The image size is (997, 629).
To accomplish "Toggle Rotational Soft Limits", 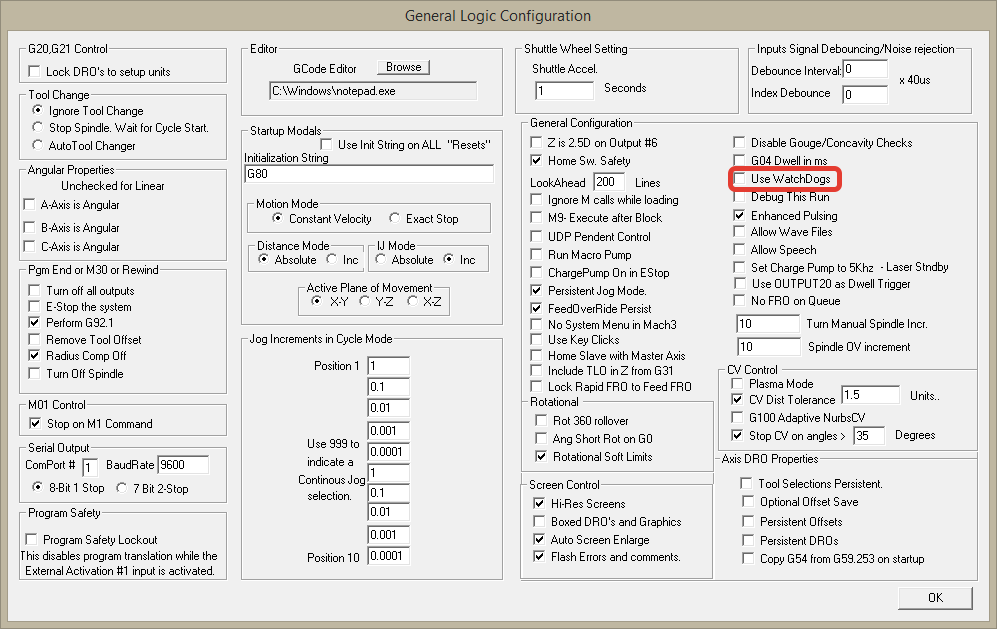I will point(540,456).
